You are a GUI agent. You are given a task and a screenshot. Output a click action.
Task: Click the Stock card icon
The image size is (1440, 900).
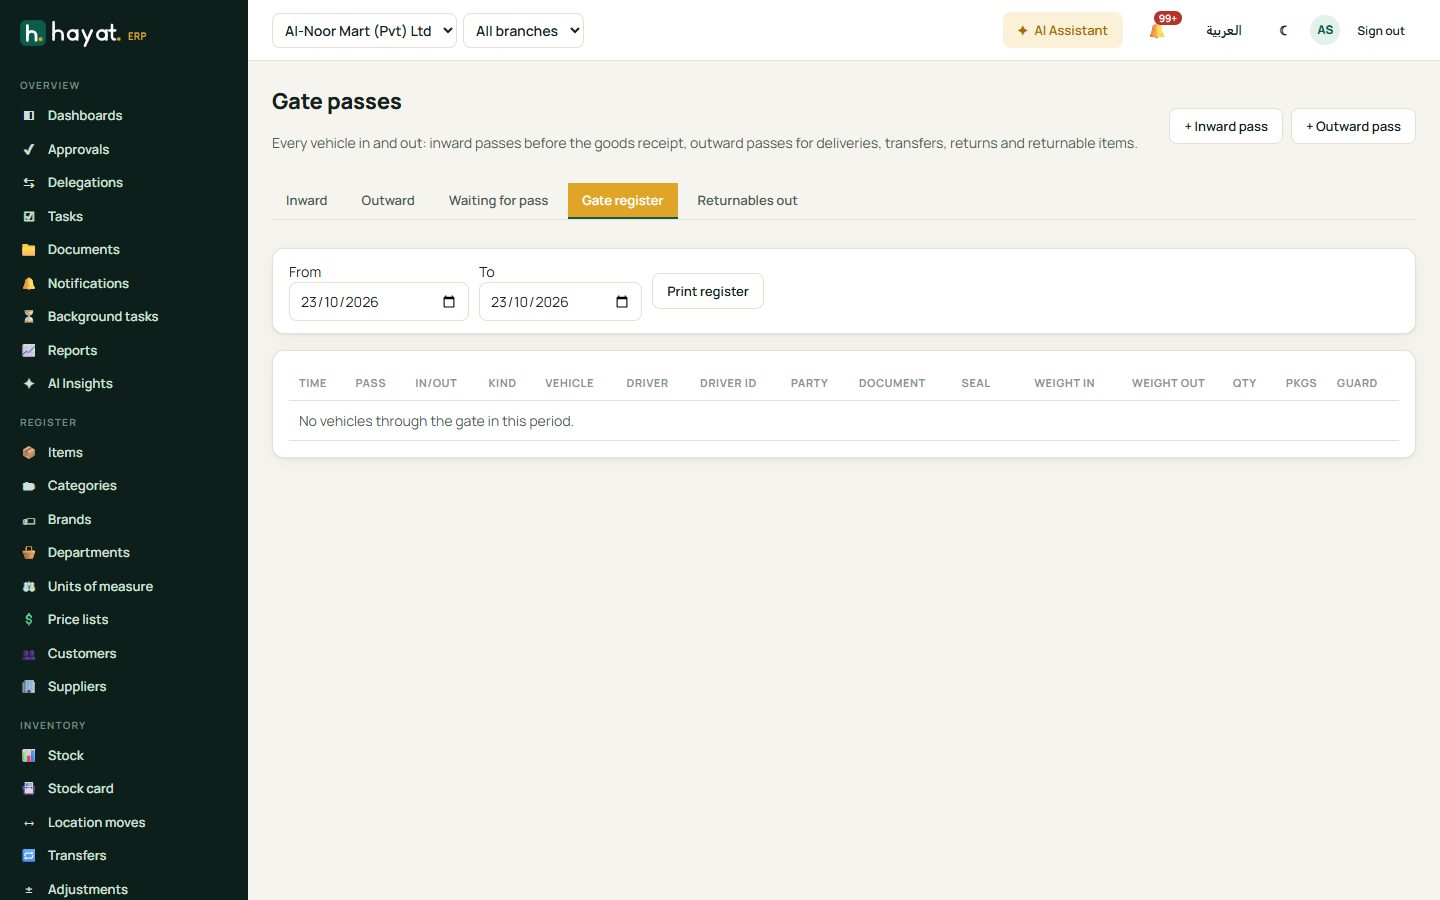click(29, 789)
